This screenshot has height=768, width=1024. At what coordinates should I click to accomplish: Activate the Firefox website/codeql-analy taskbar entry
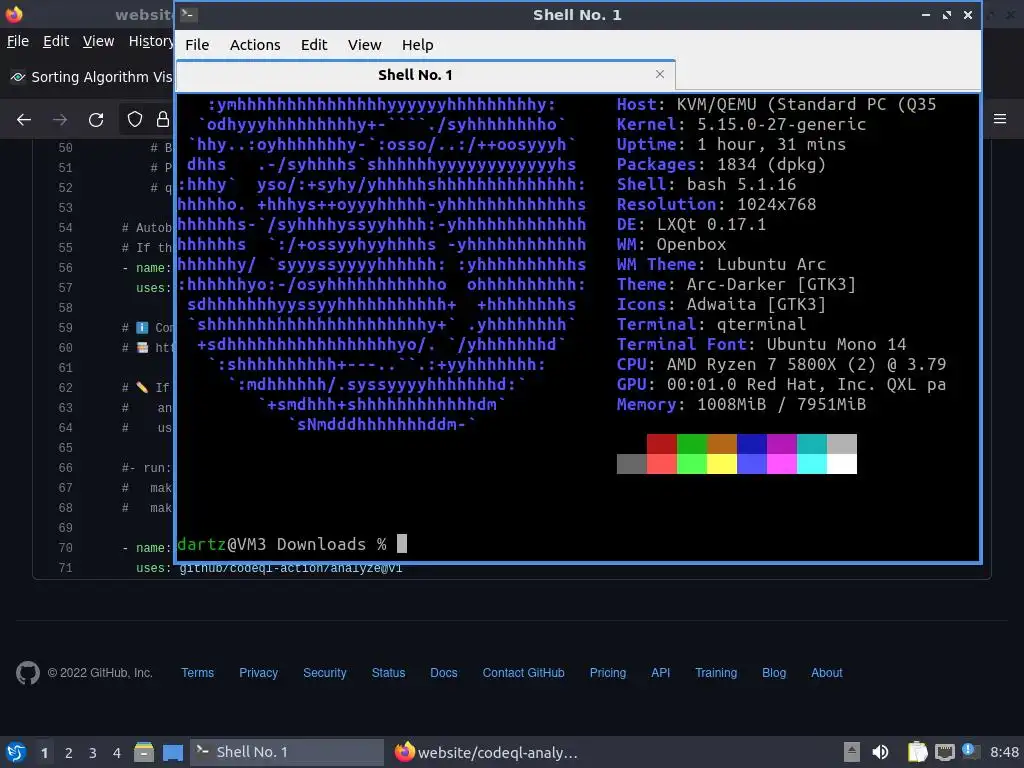pyautogui.click(x=487, y=752)
